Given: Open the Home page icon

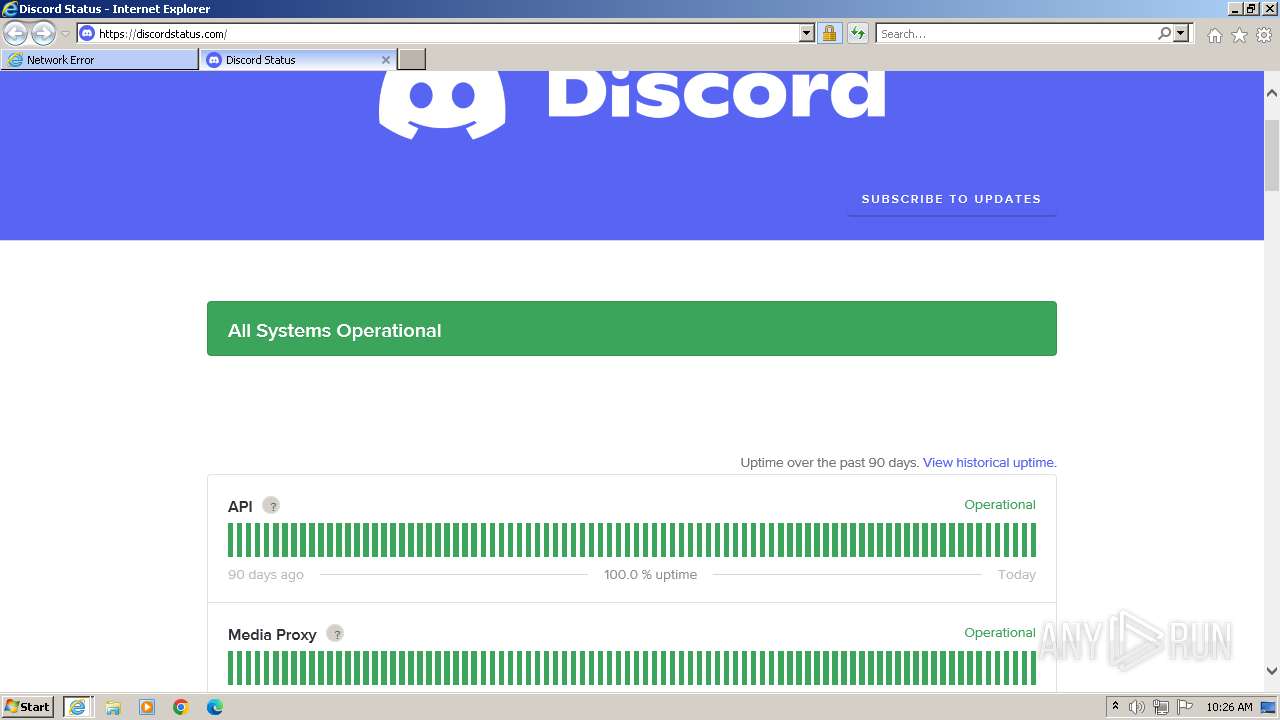Looking at the screenshot, I should click(1214, 35).
